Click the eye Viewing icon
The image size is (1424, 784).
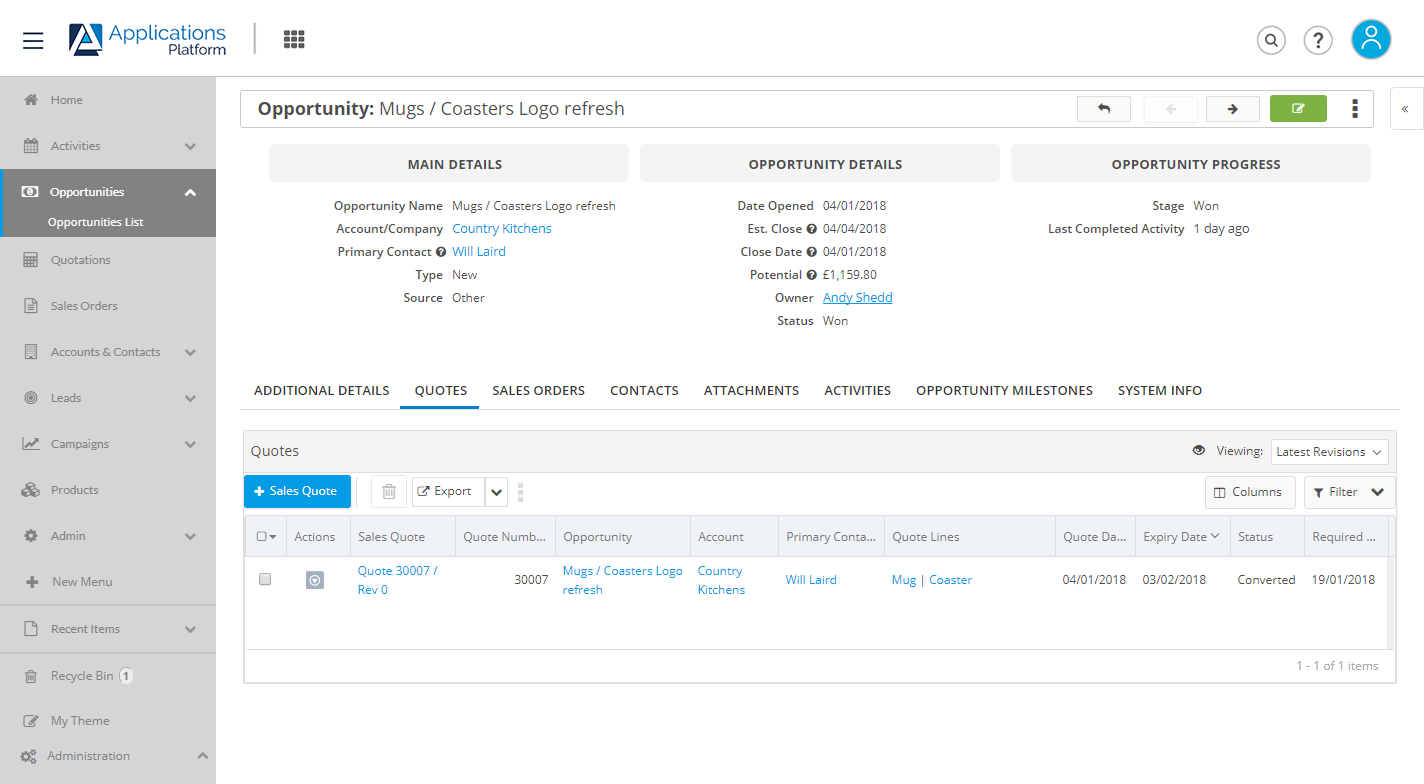pyautogui.click(x=1199, y=451)
